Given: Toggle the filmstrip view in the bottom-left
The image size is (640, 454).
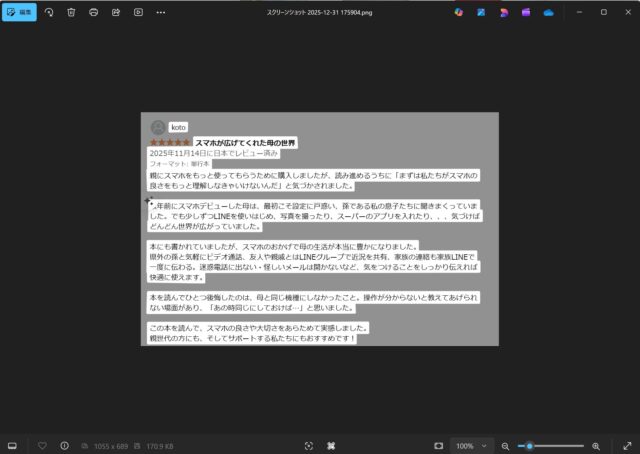Looking at the screenshot, I should [13, 445].
